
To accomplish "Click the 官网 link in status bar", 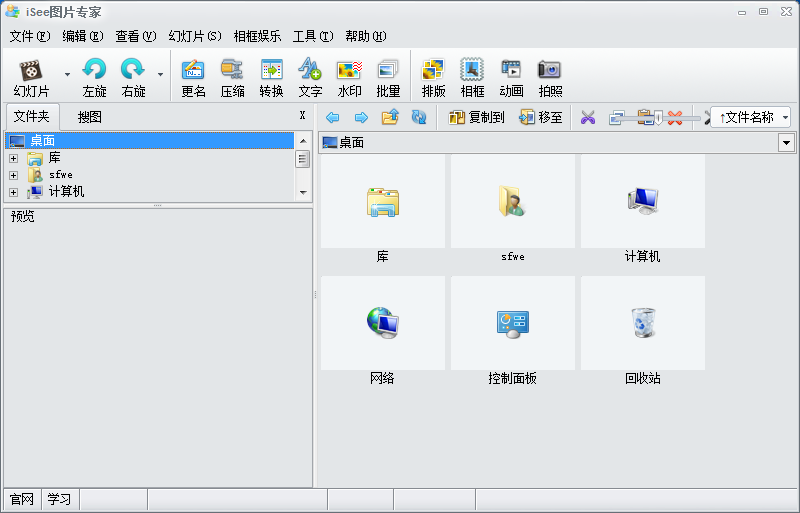I will click(x=21, y=499).
